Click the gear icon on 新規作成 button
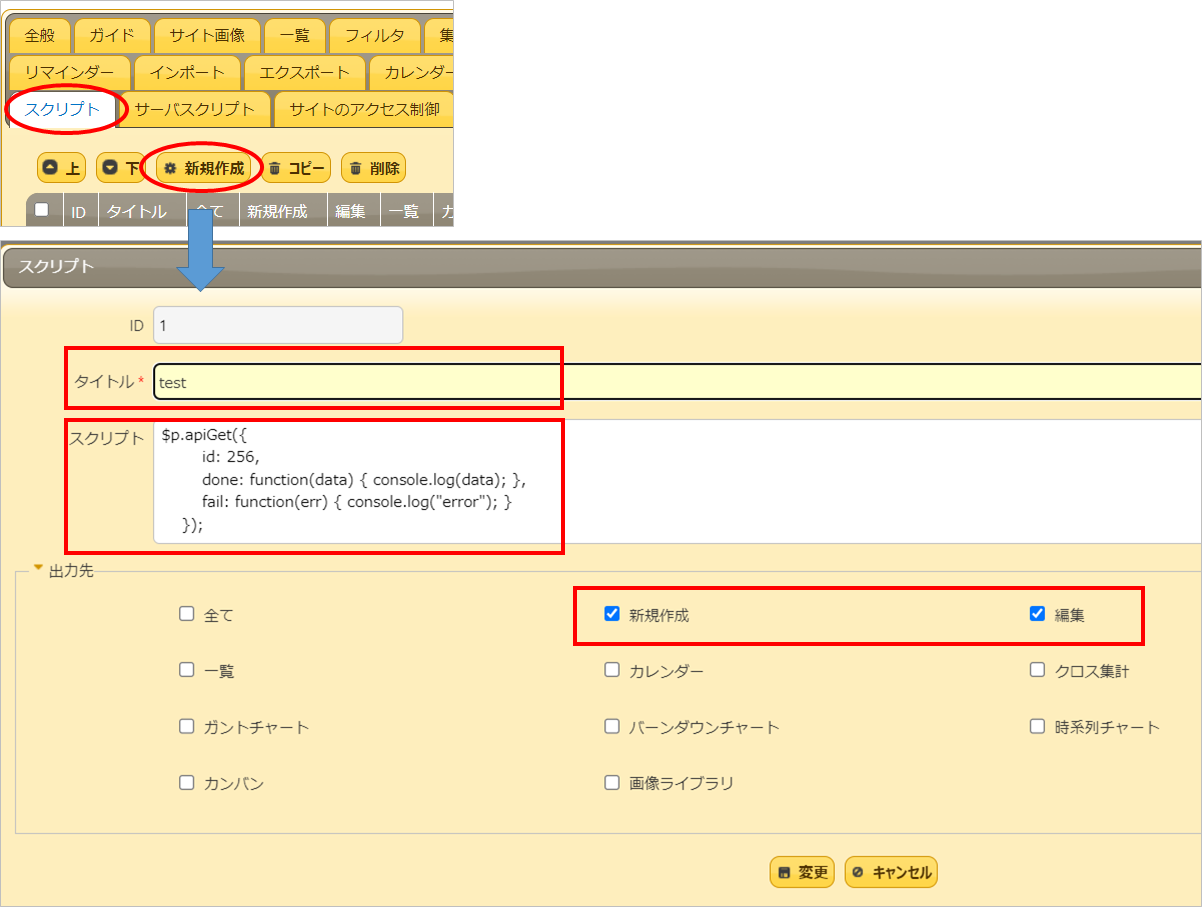The image size is (1202, 907). 170,167
